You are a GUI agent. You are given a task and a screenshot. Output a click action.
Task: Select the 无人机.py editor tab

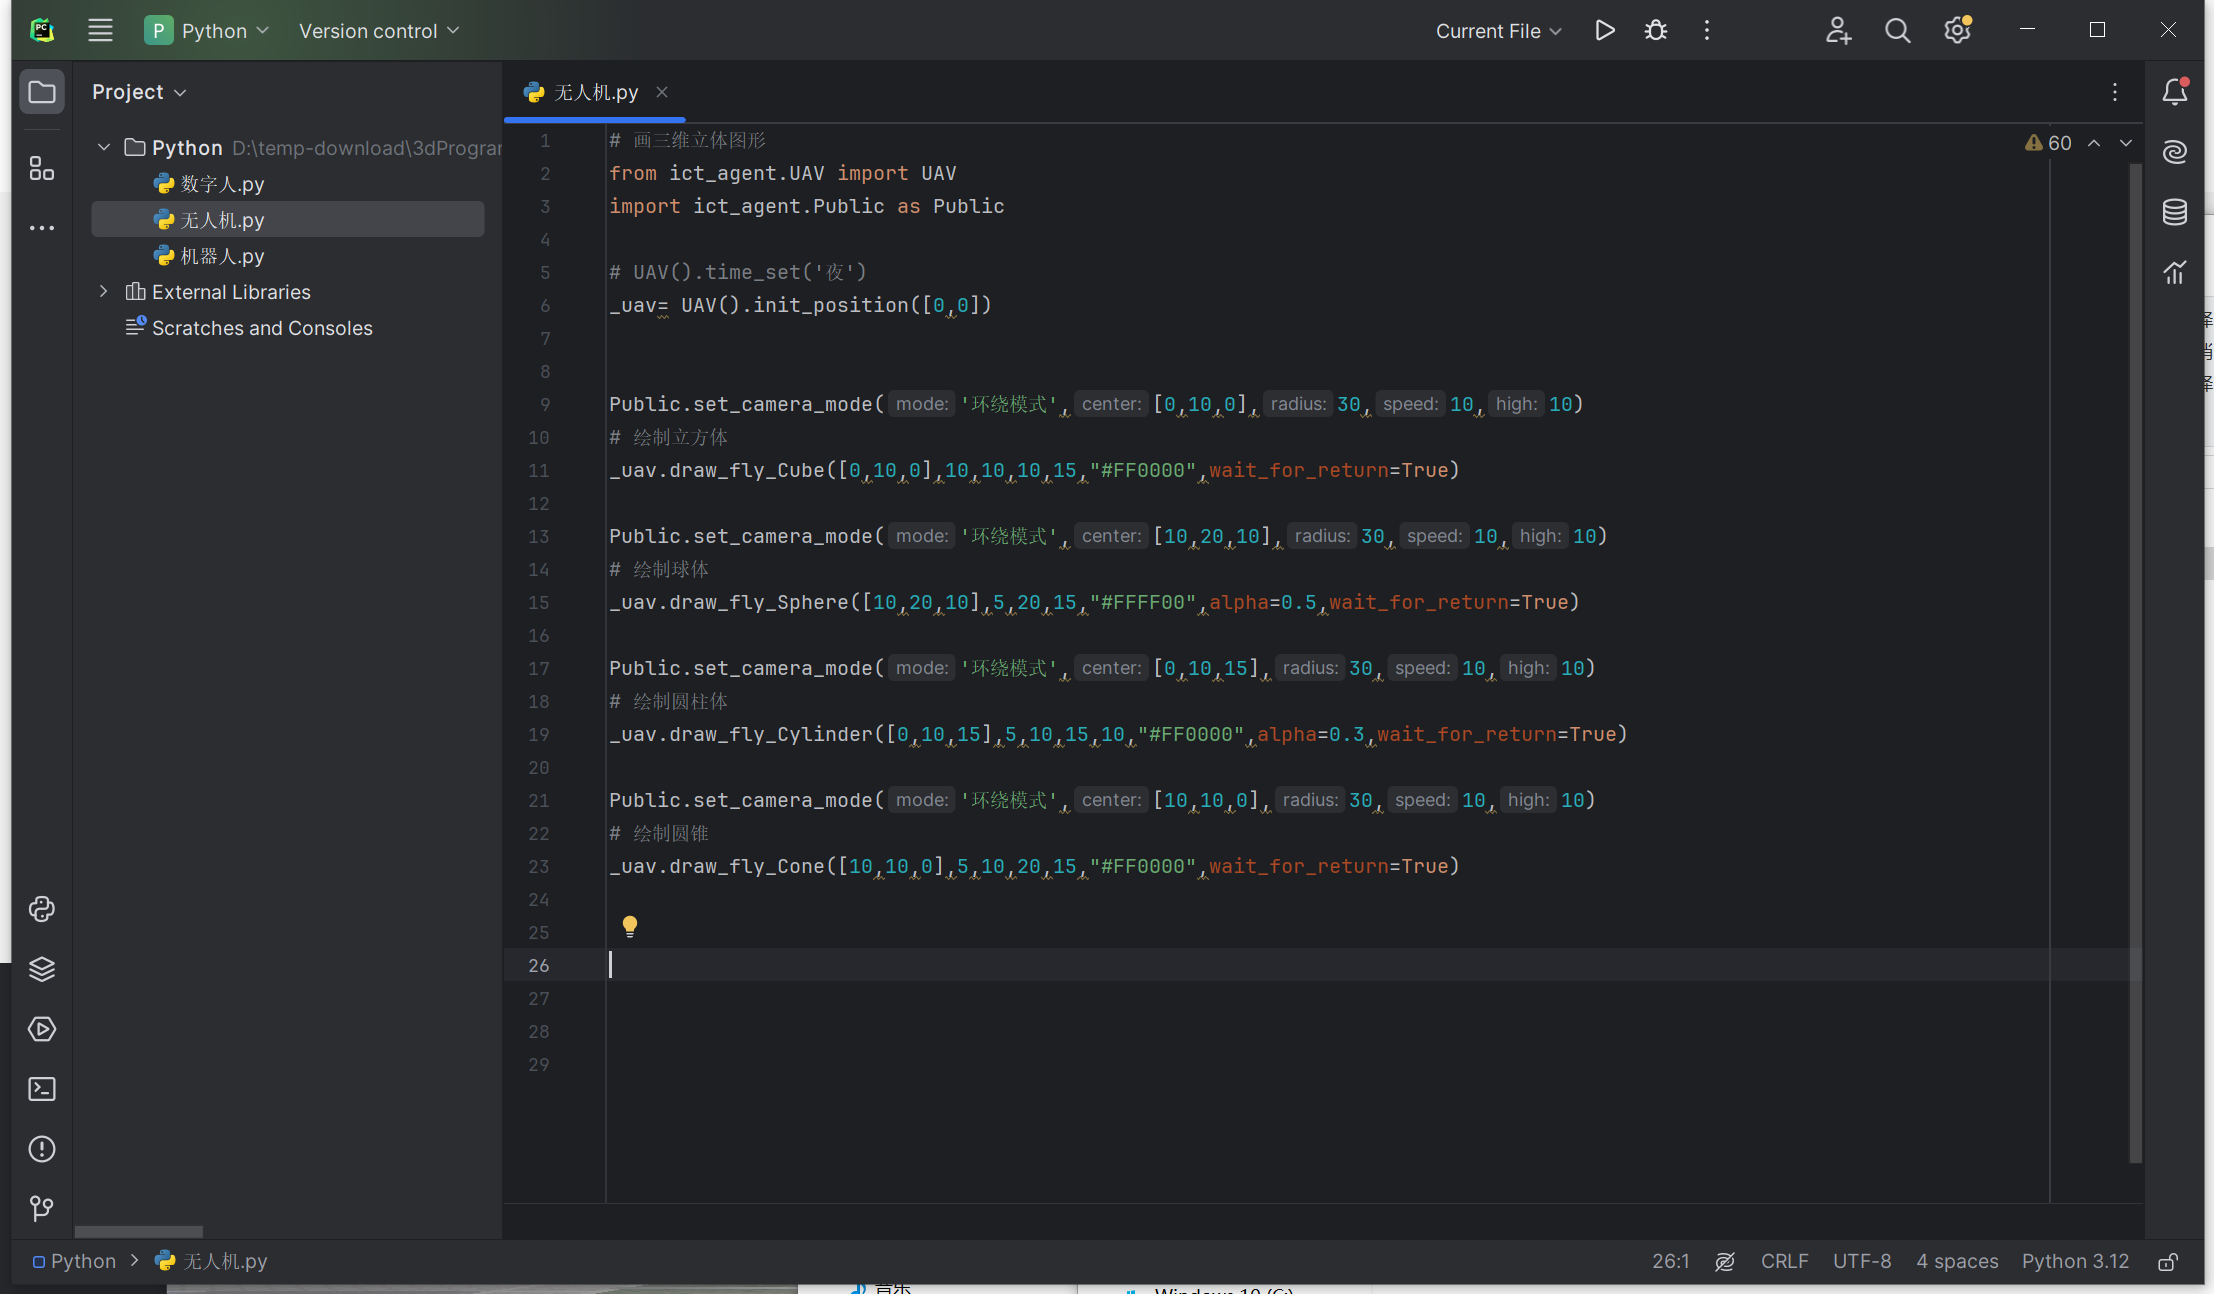[595, 92]
